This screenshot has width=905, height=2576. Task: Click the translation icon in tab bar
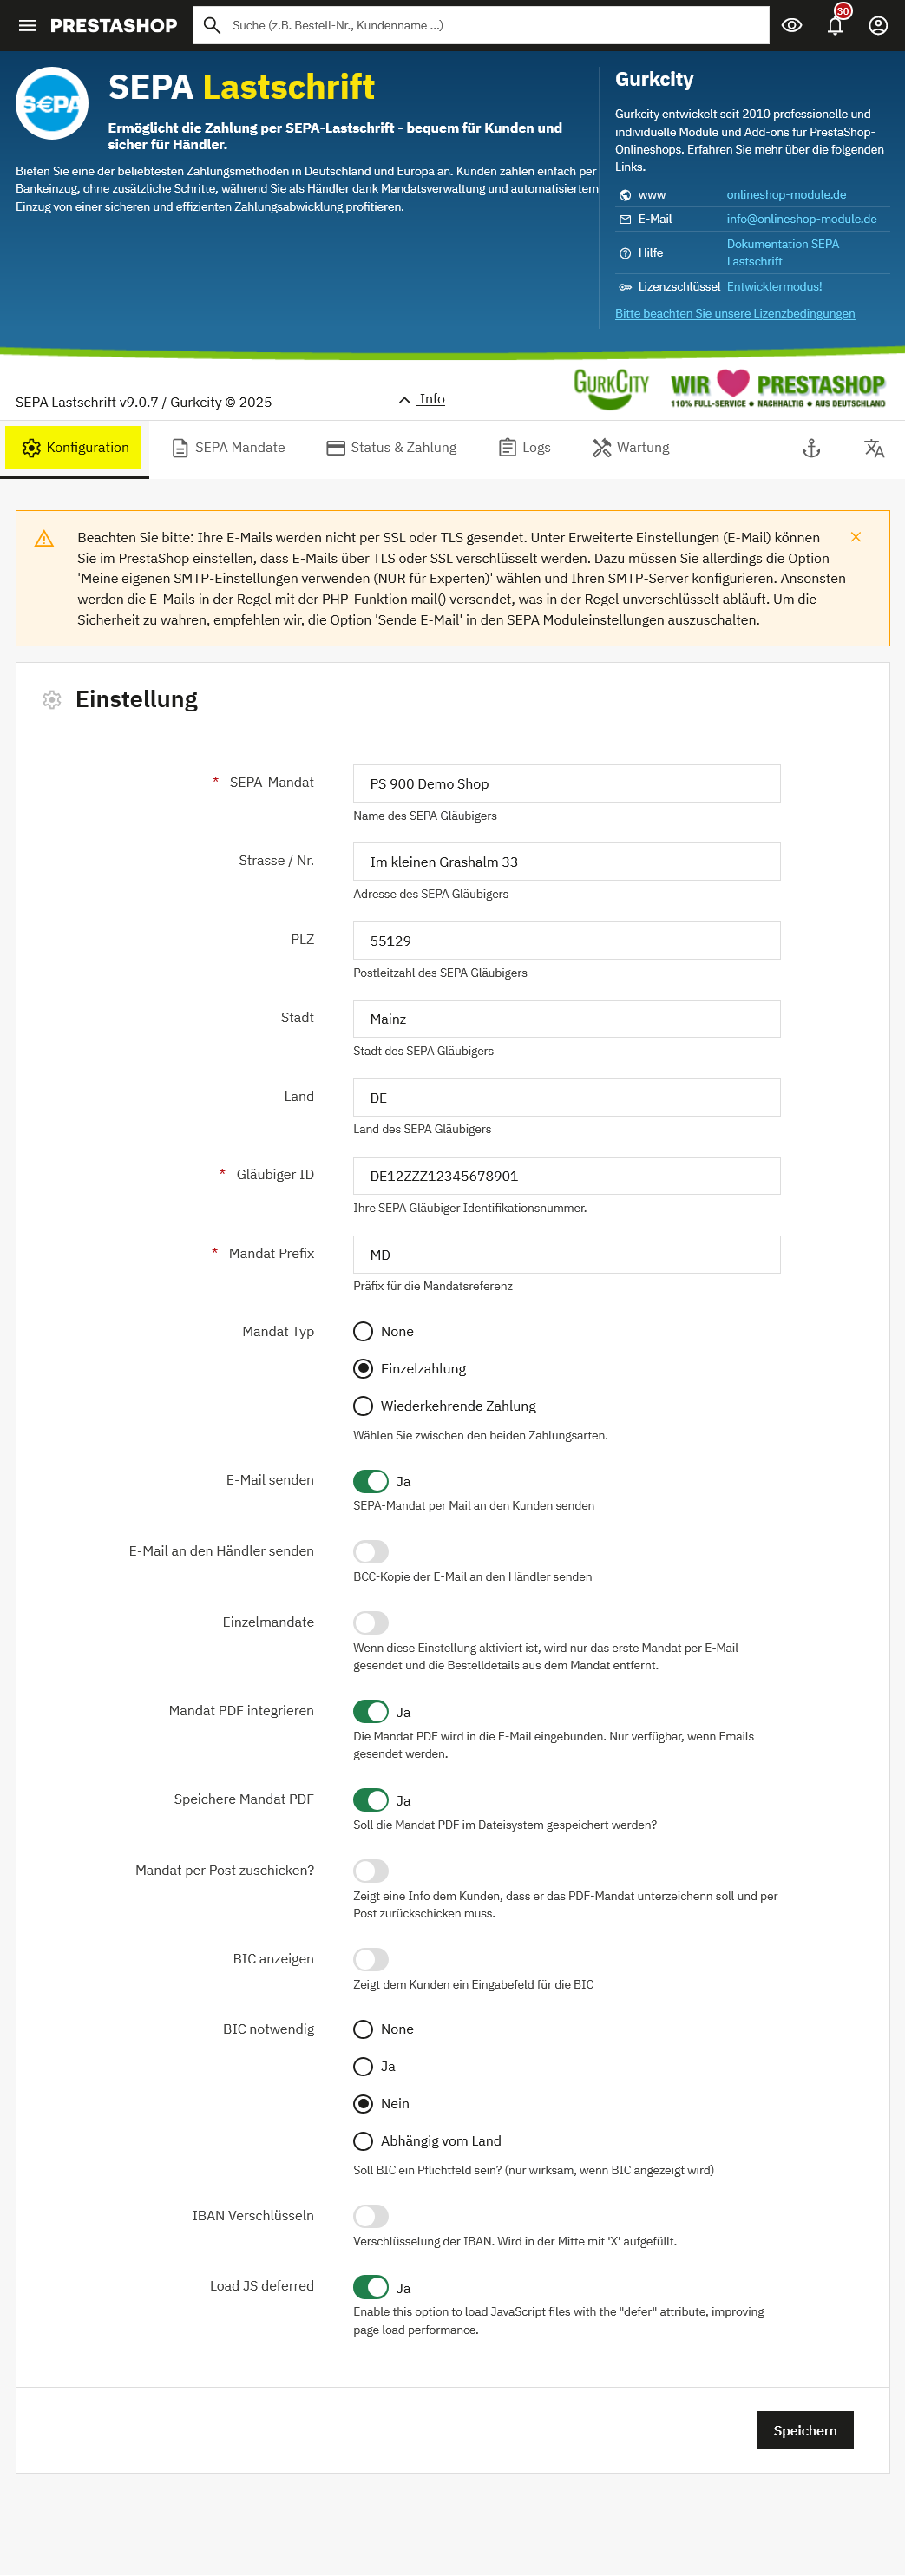coord(873,448)
